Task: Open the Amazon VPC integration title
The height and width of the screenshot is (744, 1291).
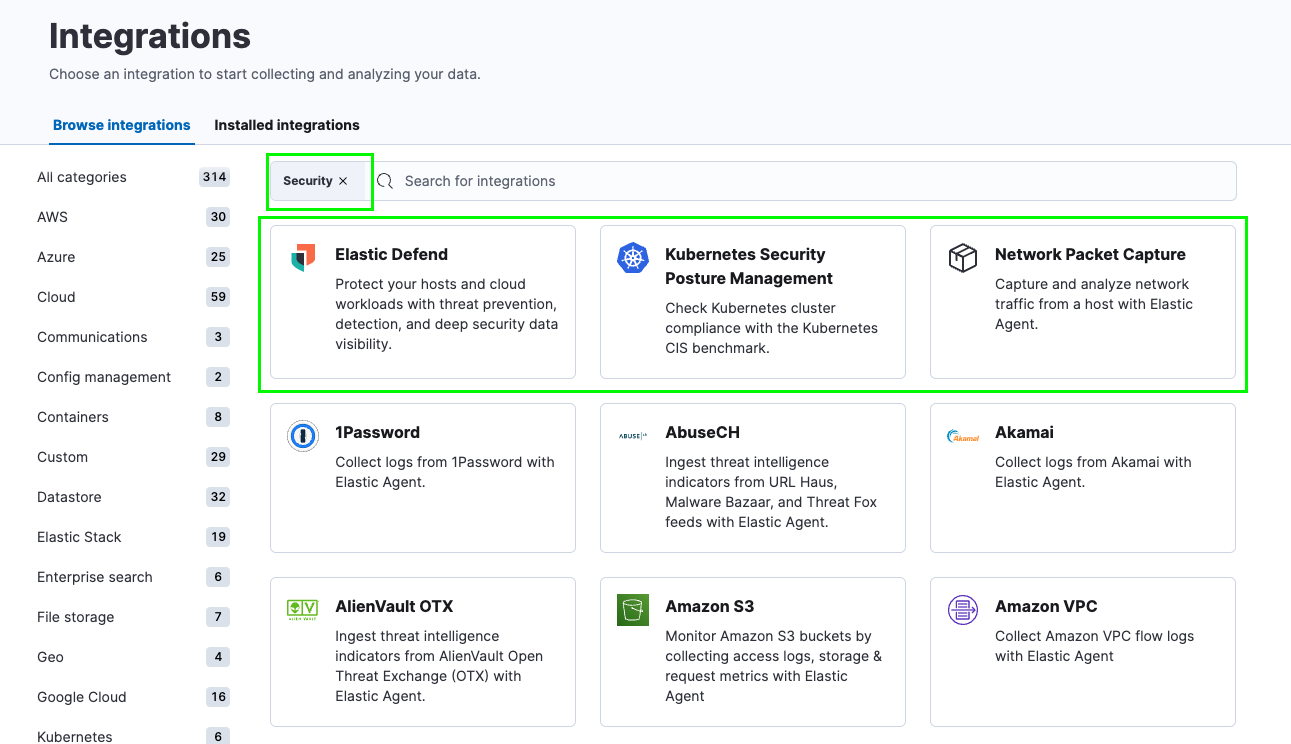Action: (1046, 606)
